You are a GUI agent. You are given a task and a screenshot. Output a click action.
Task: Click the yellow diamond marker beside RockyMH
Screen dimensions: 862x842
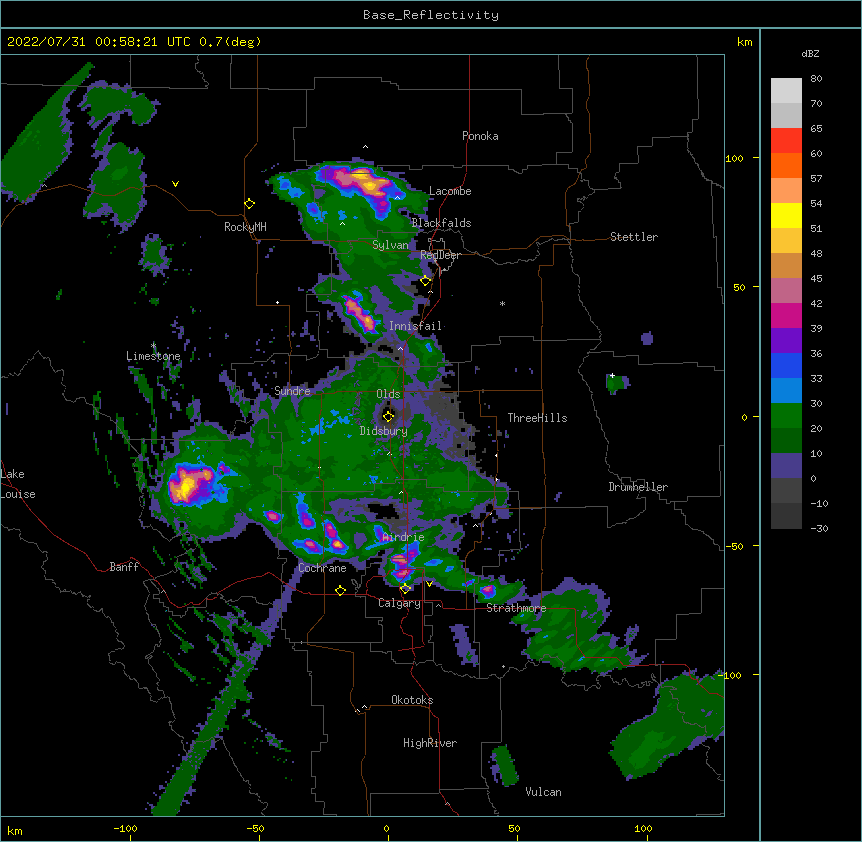point(250,204)
